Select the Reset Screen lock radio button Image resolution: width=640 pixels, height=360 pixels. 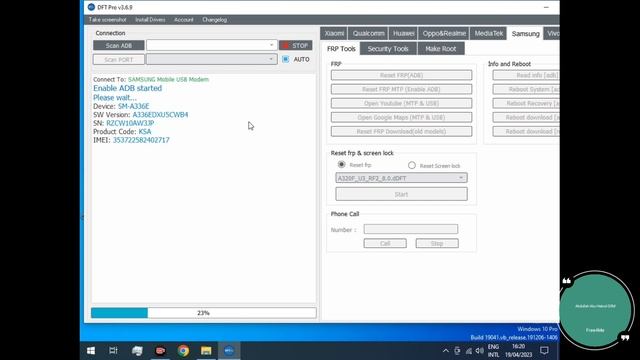412,165
